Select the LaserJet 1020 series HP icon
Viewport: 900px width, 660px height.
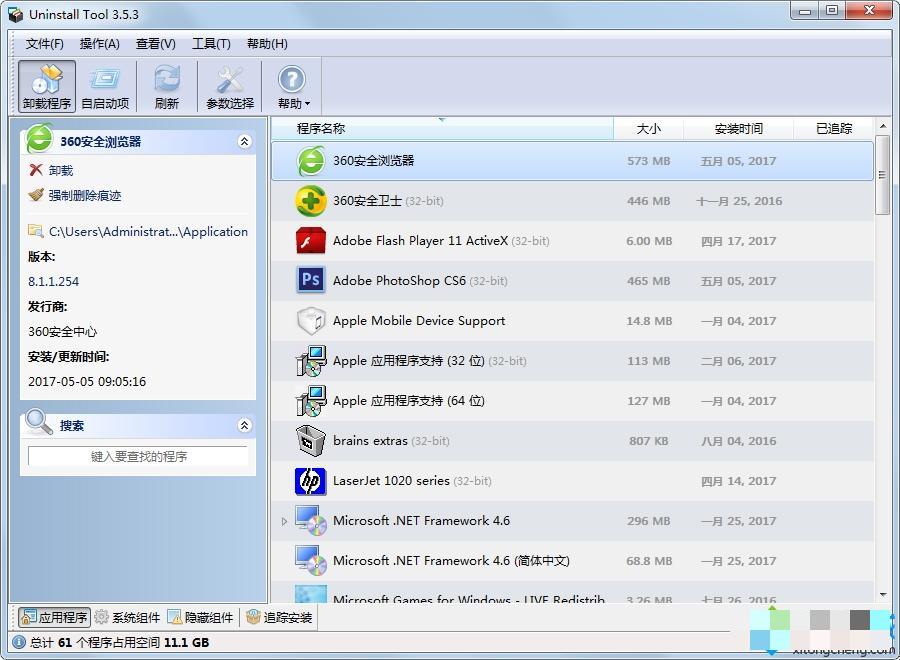click(311, 481)
